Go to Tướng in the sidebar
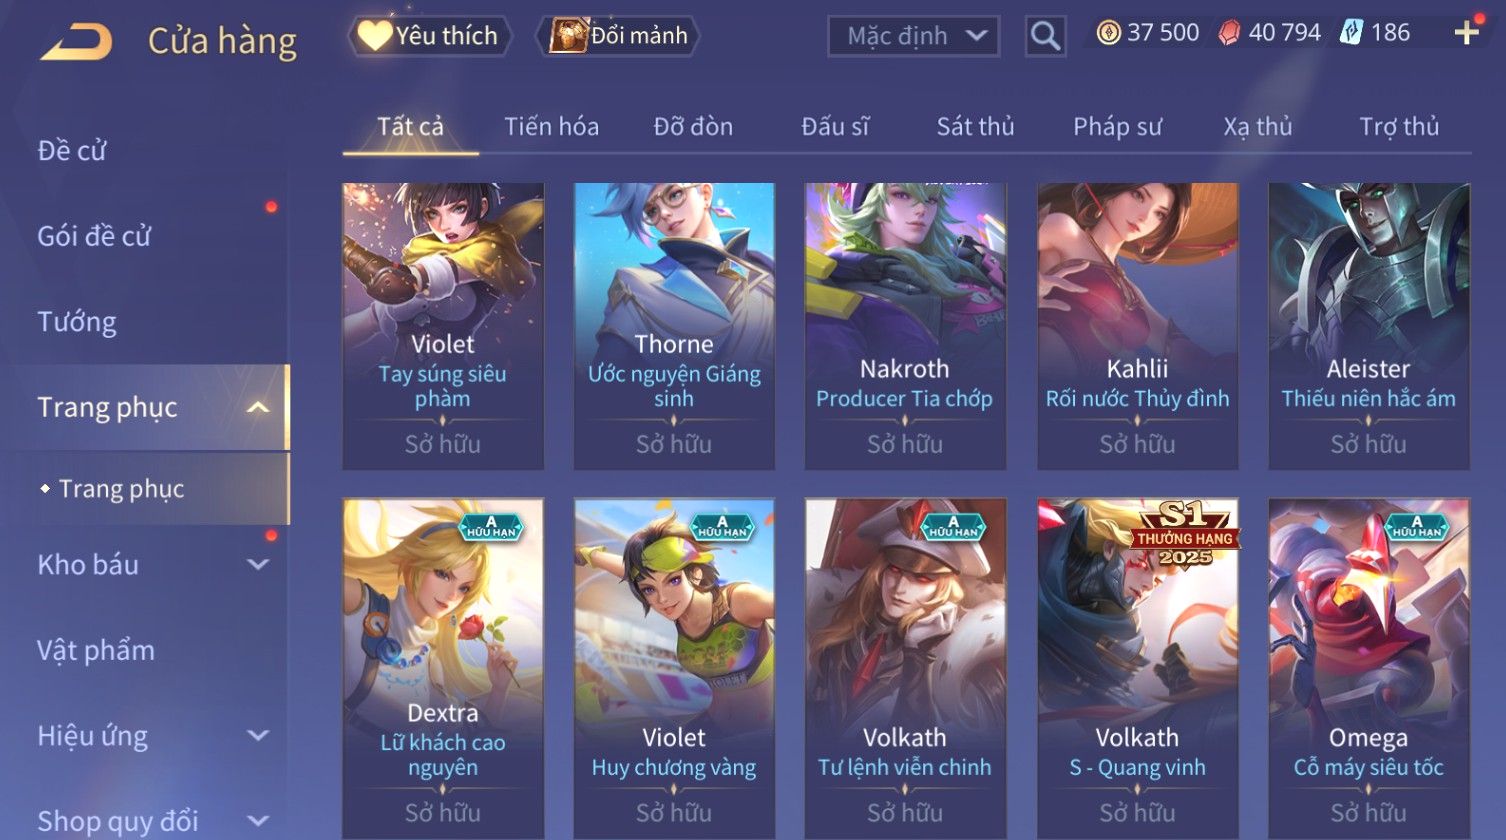The width and height of the screenshot is (1506, 840). coord(77,322)
